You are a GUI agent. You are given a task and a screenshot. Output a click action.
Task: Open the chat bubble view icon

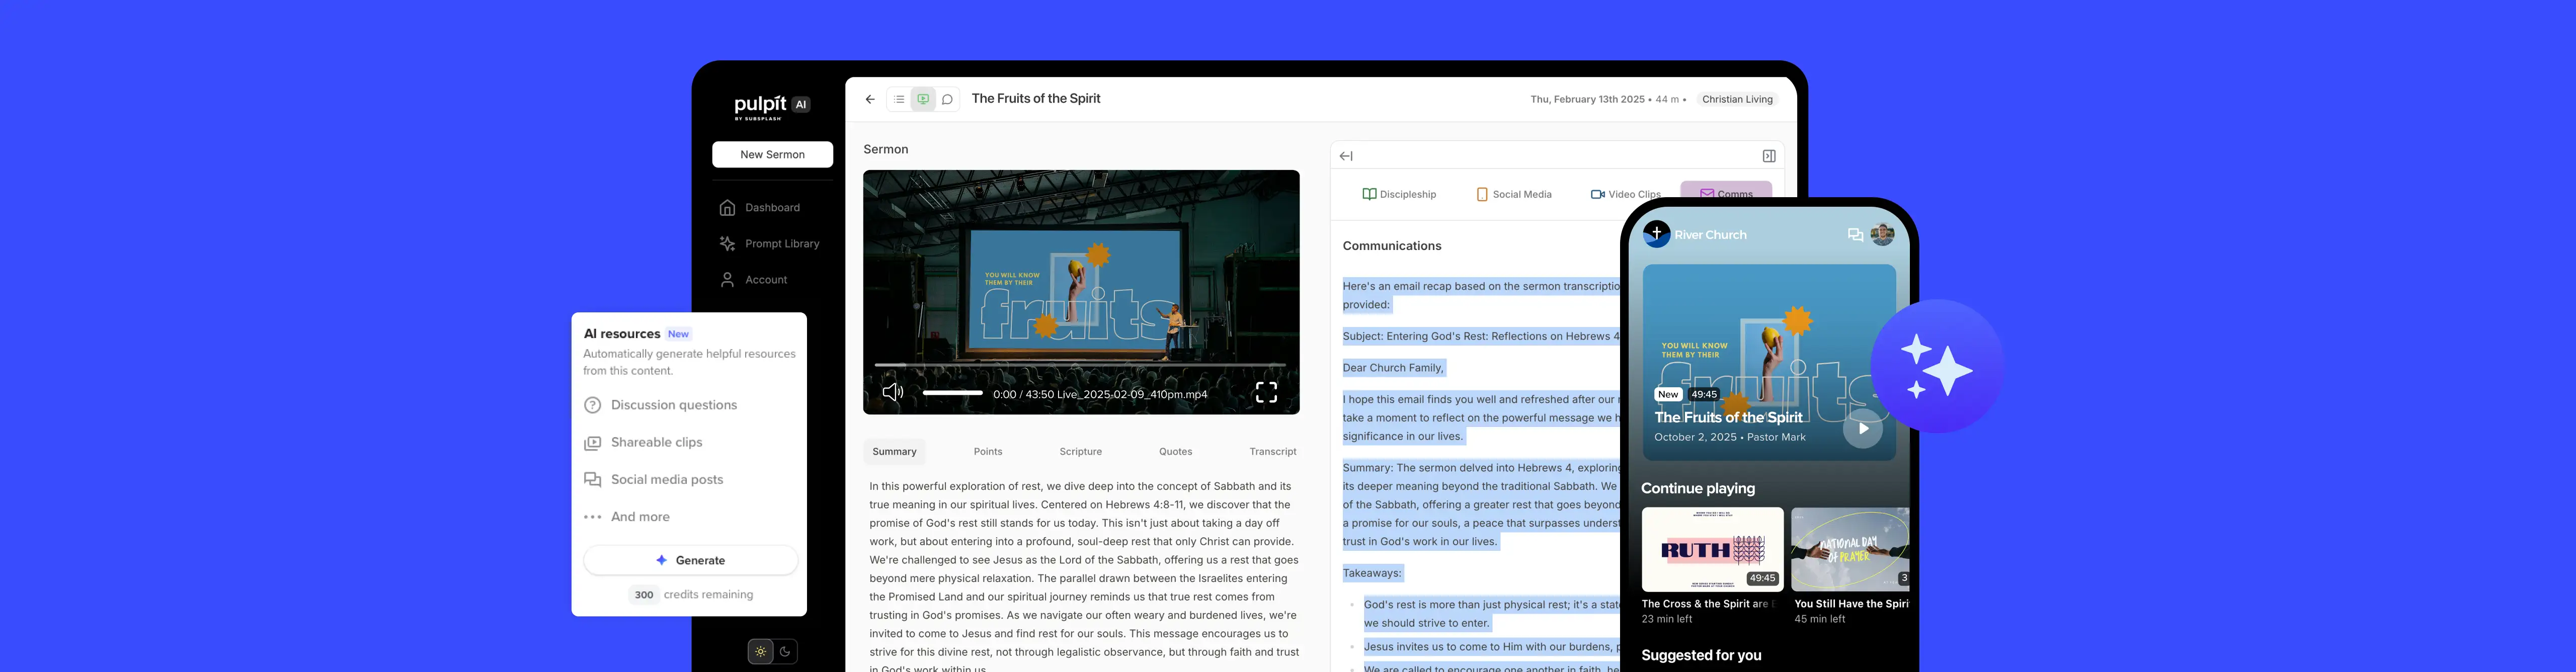[947, 99]
